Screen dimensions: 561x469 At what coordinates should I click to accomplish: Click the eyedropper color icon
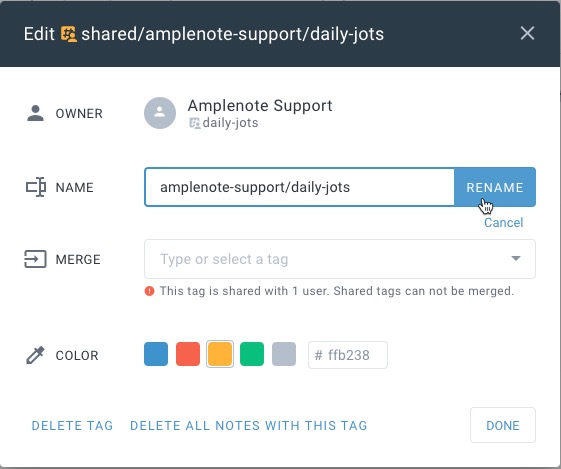click(35, 355)
